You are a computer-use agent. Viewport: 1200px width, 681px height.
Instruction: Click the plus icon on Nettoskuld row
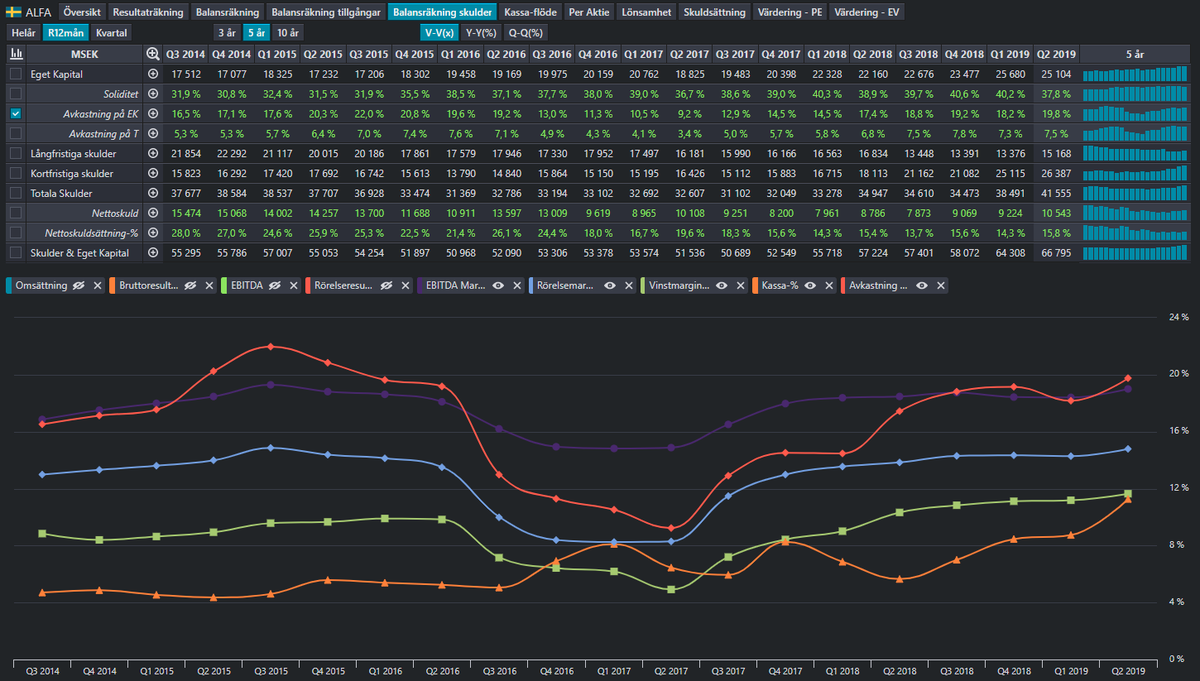153,212
